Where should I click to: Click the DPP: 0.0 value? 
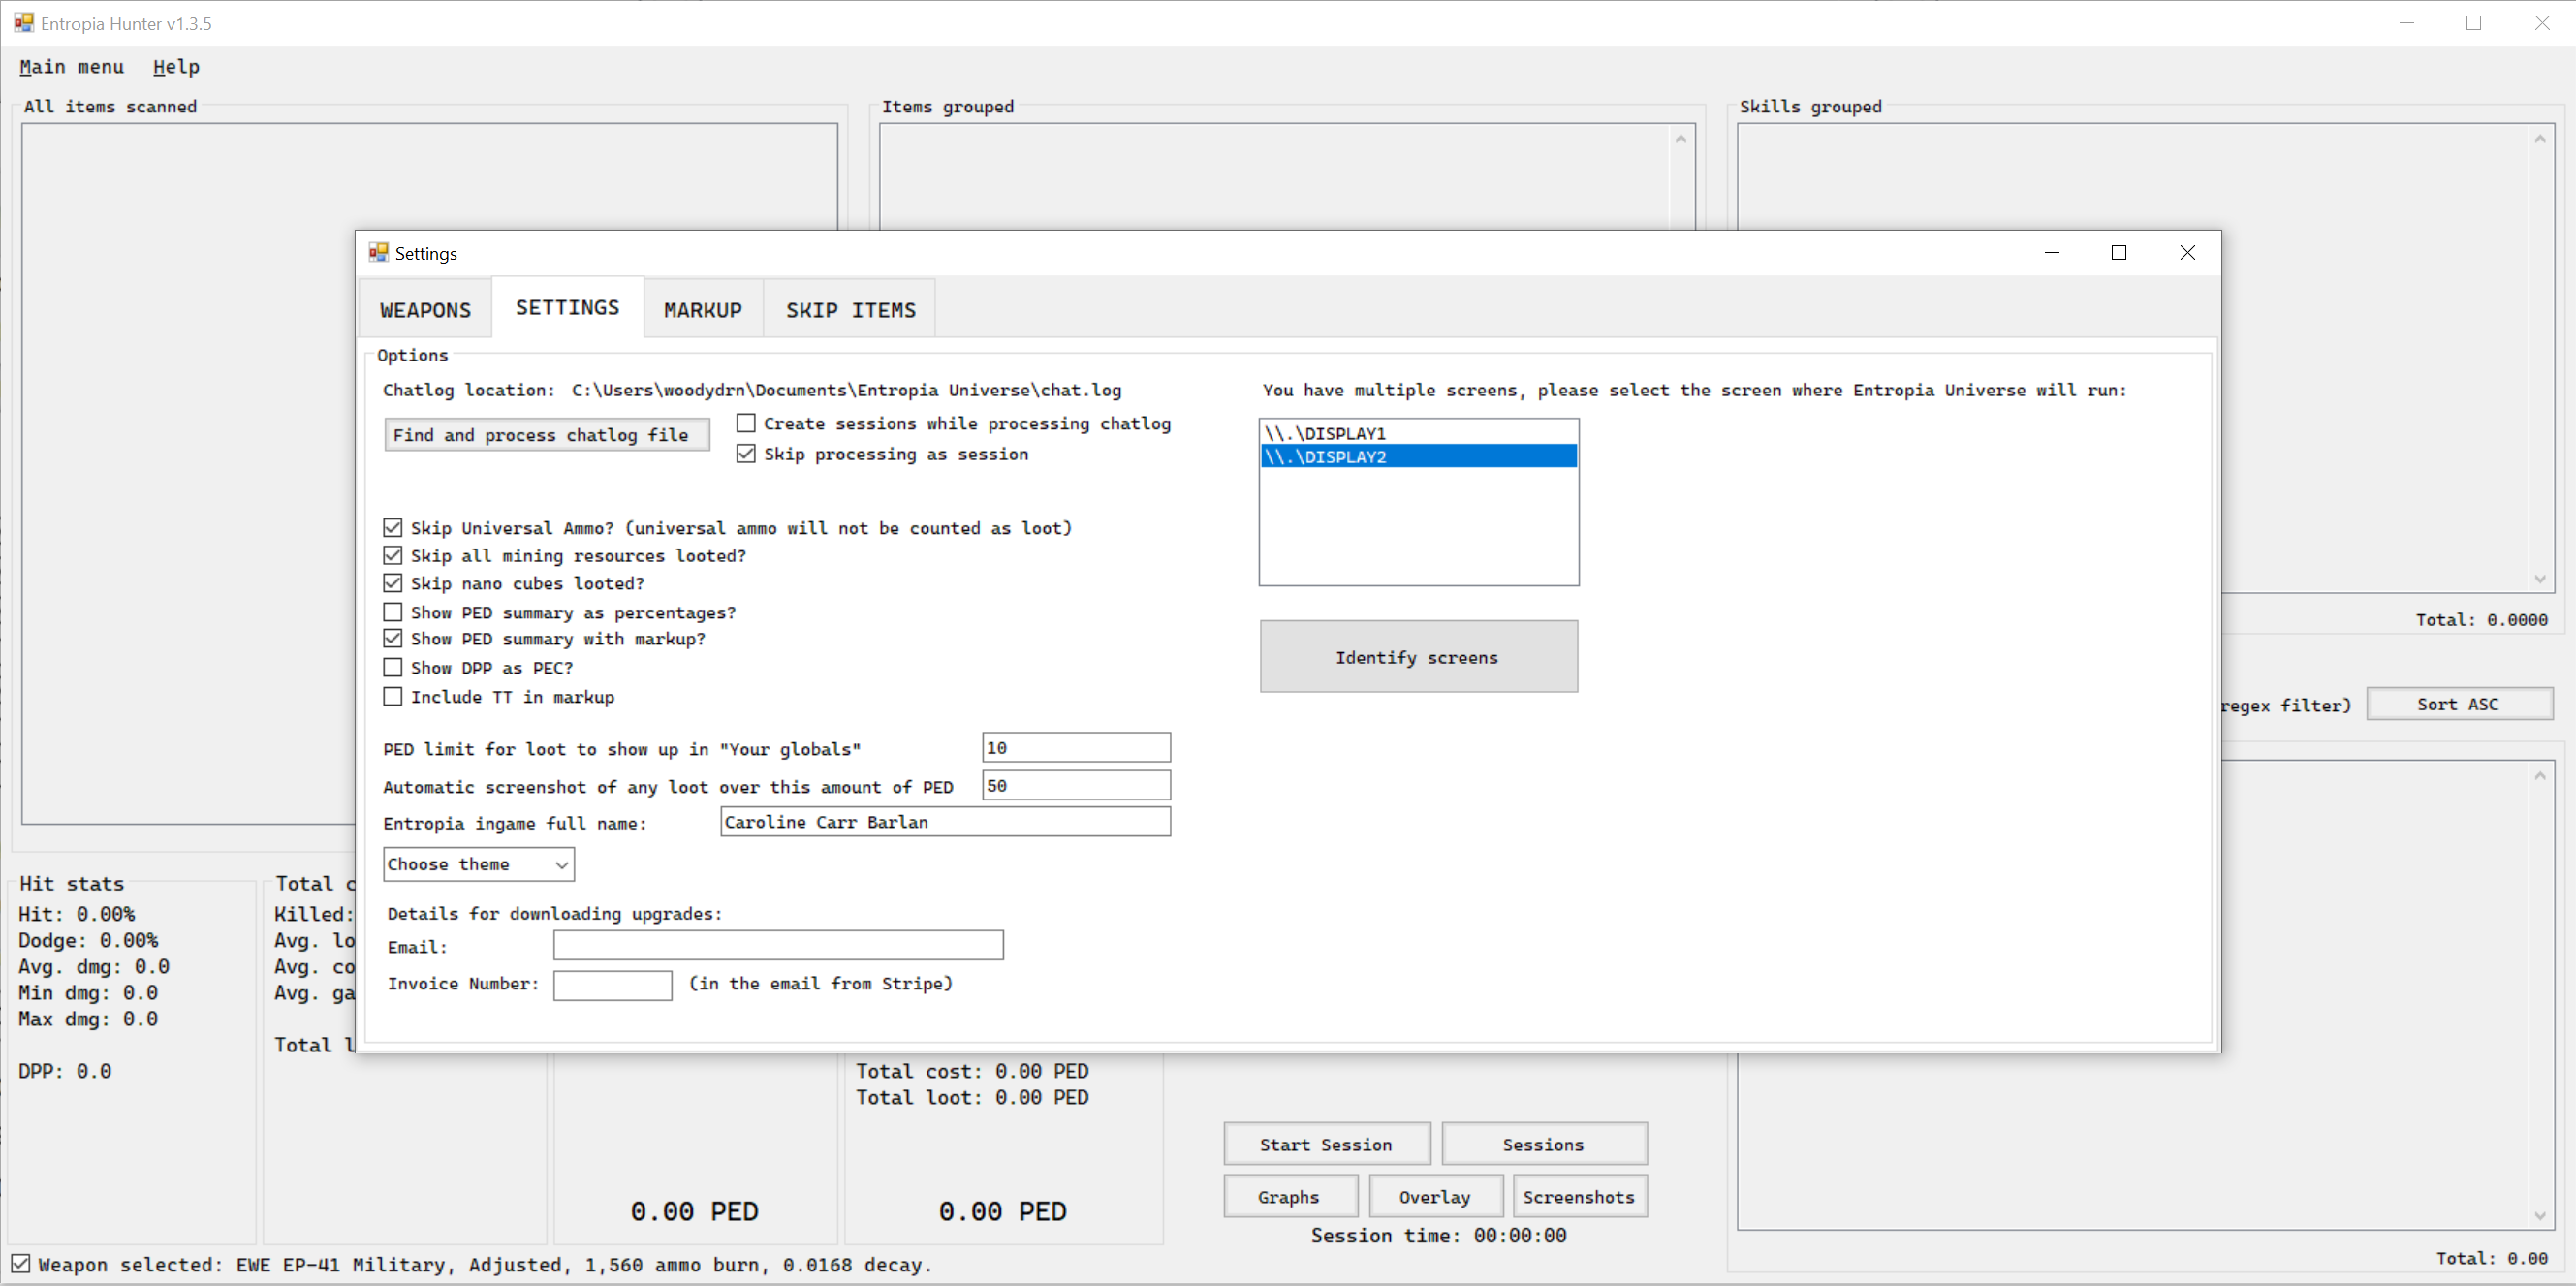(65, 1071)
